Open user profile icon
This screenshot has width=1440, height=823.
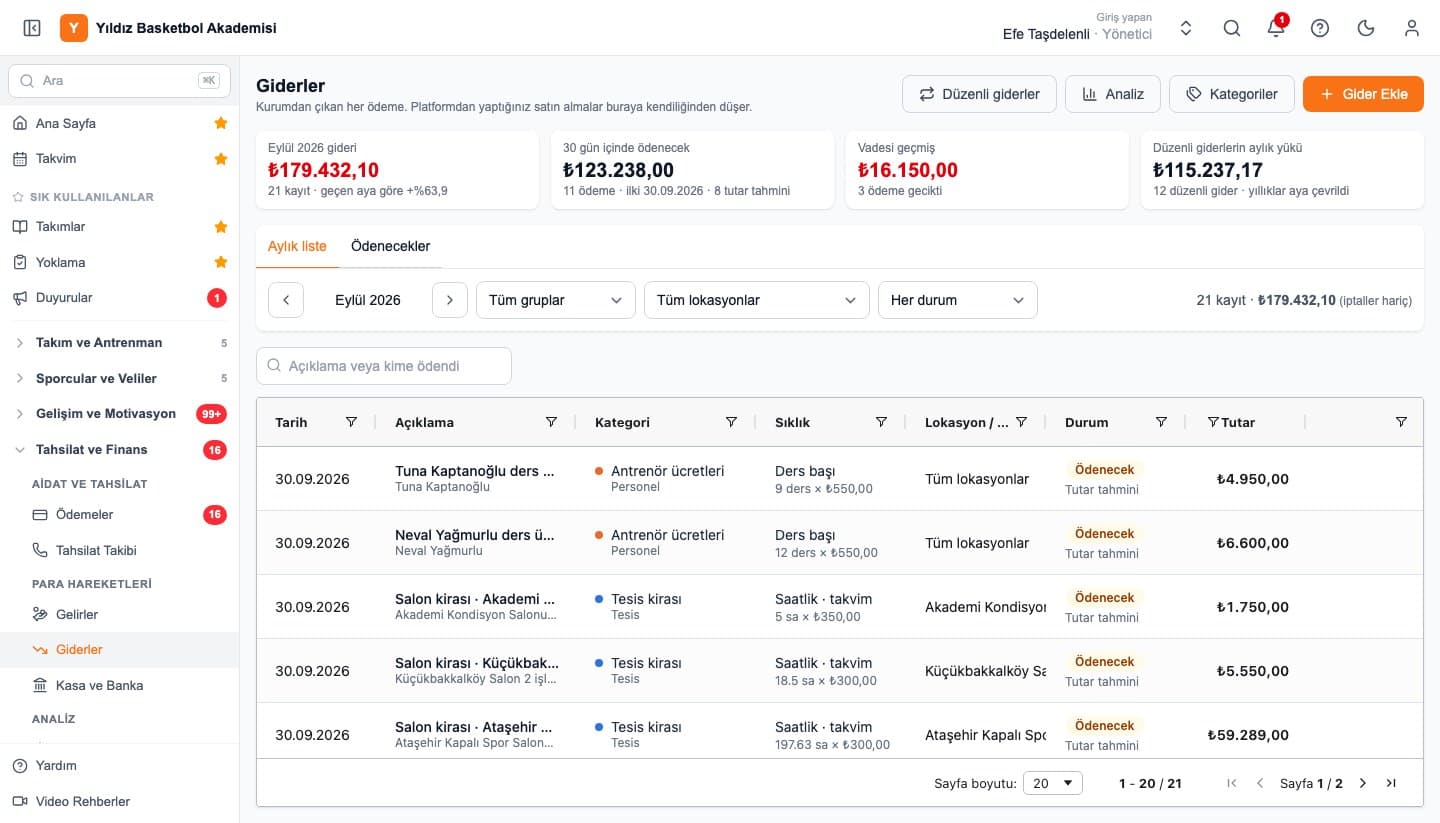1412,28
